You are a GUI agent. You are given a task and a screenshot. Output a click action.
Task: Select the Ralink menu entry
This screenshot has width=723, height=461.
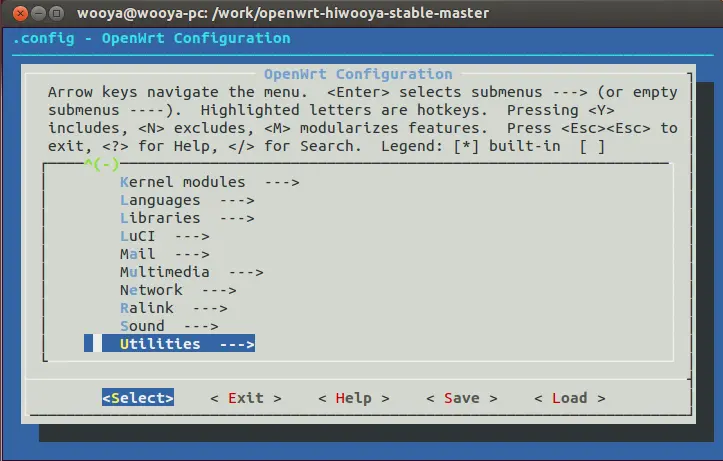click(x=173, y=308)
